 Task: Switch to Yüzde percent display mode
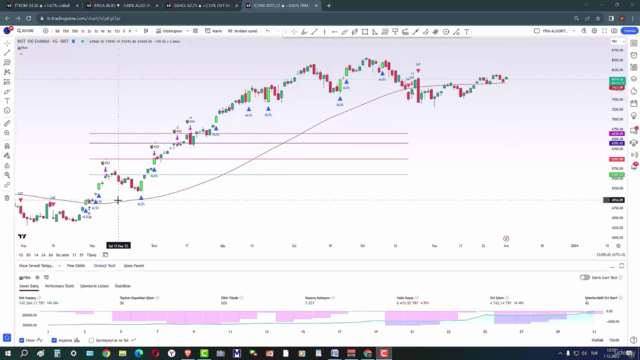pos(614,340)
